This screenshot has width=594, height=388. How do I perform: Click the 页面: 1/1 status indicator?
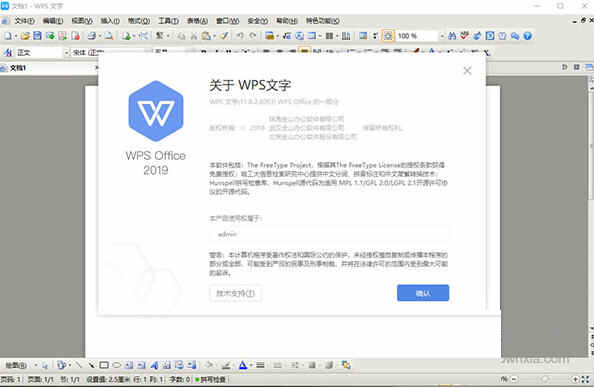[x=41, y=379]
